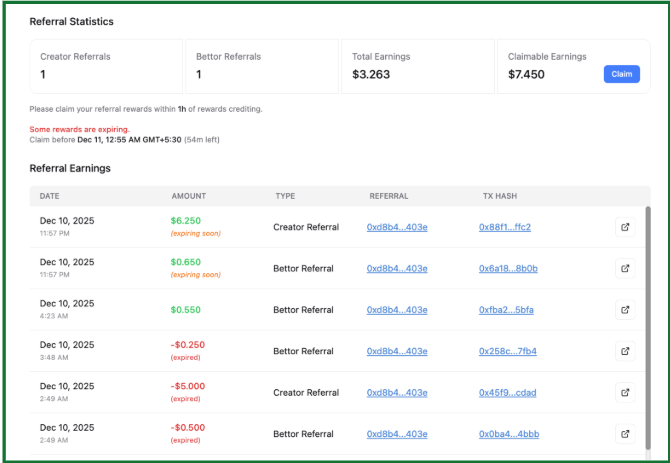Select the Claimable Earnings card

pos(572,66)
